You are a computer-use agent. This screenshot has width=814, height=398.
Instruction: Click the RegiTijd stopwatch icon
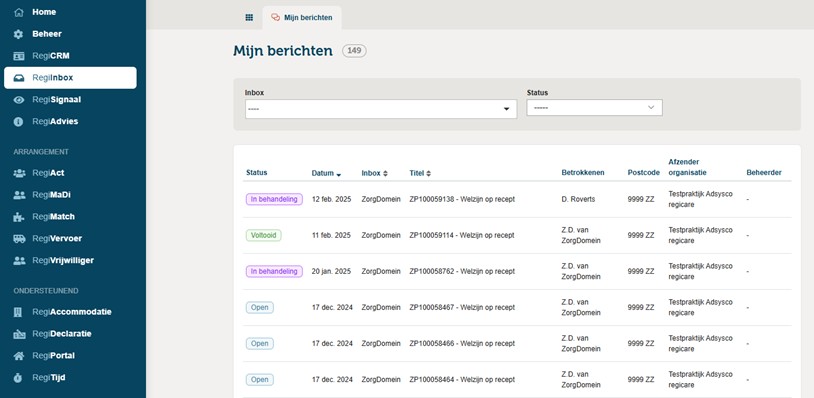pos(19,378)
